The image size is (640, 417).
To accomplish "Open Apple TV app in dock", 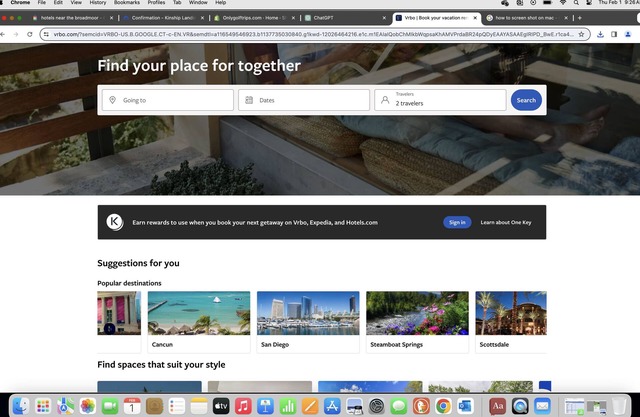I will [x=220, y=405].
